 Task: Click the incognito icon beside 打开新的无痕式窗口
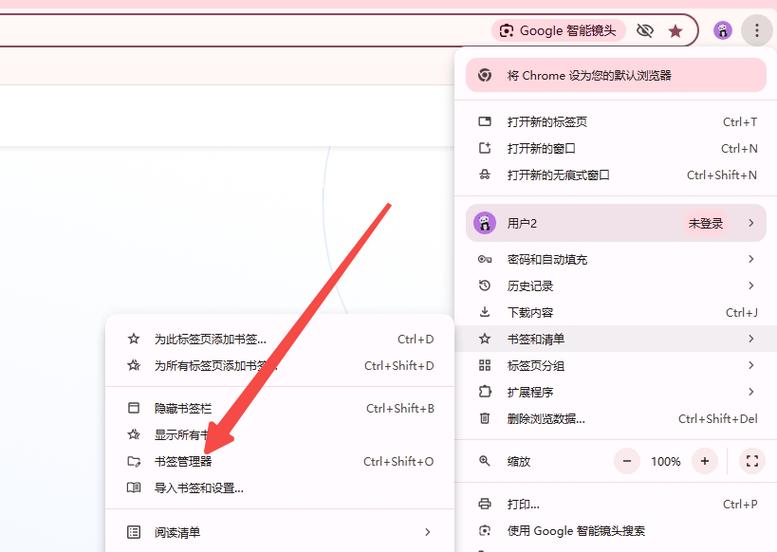tap(485, 174)
